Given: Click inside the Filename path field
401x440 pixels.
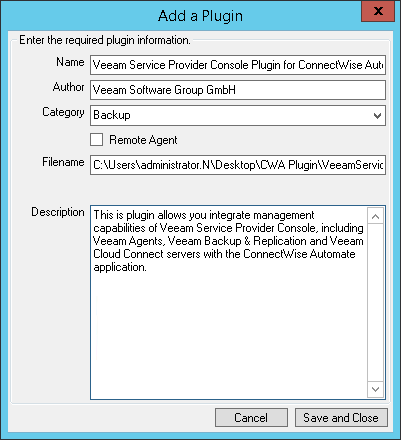Looking at the screenshot, I should [x=238, y=165].
